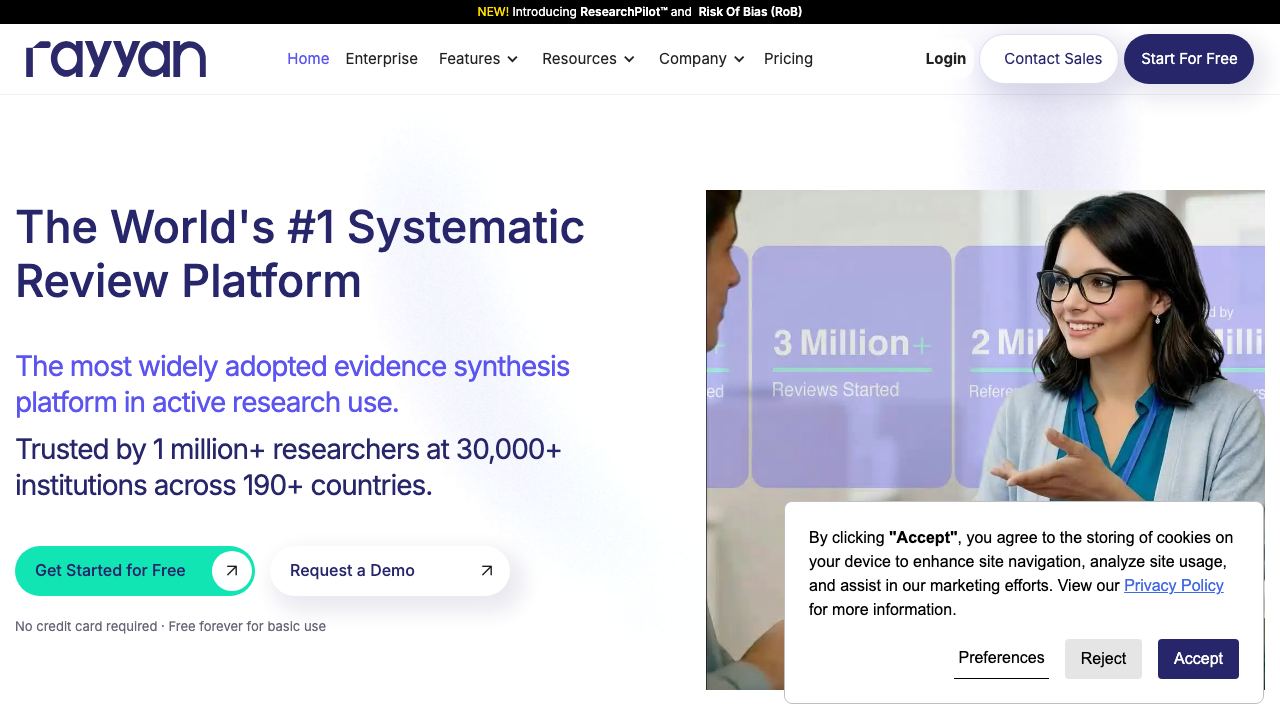The width and height of the screenshot is (1280, 720).
Task: Open the Company menu
Action: [x=702, y=59]
